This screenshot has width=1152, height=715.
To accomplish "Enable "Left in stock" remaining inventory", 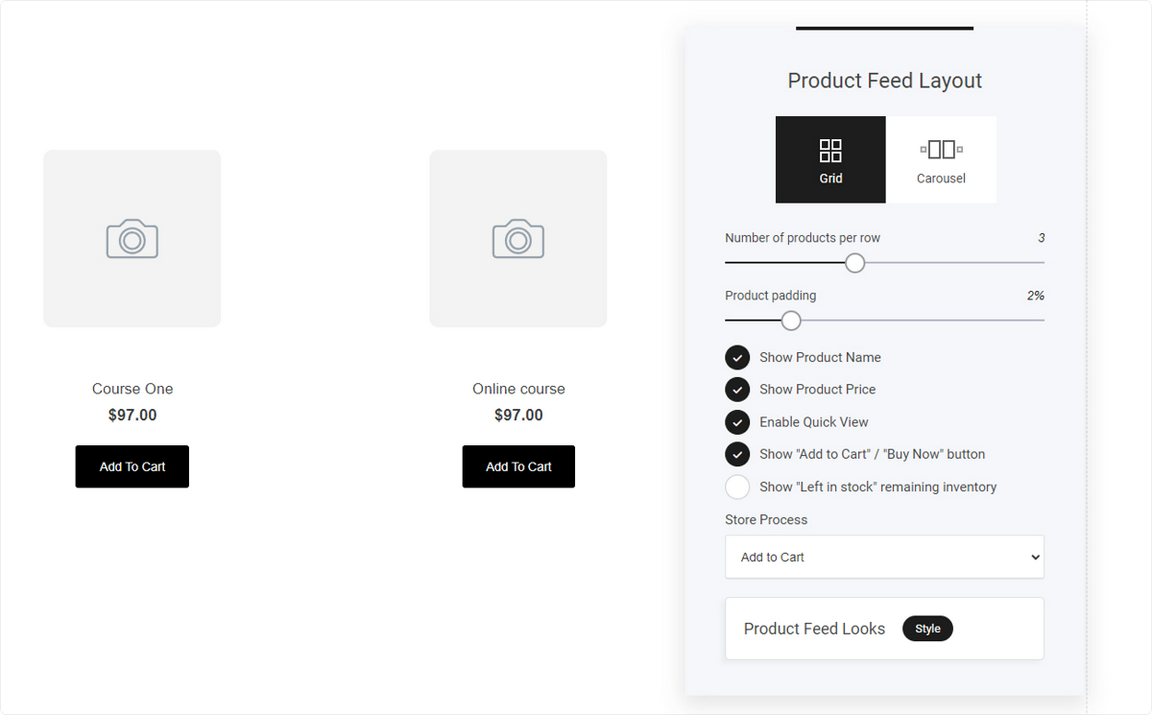I will click(737, 486).
